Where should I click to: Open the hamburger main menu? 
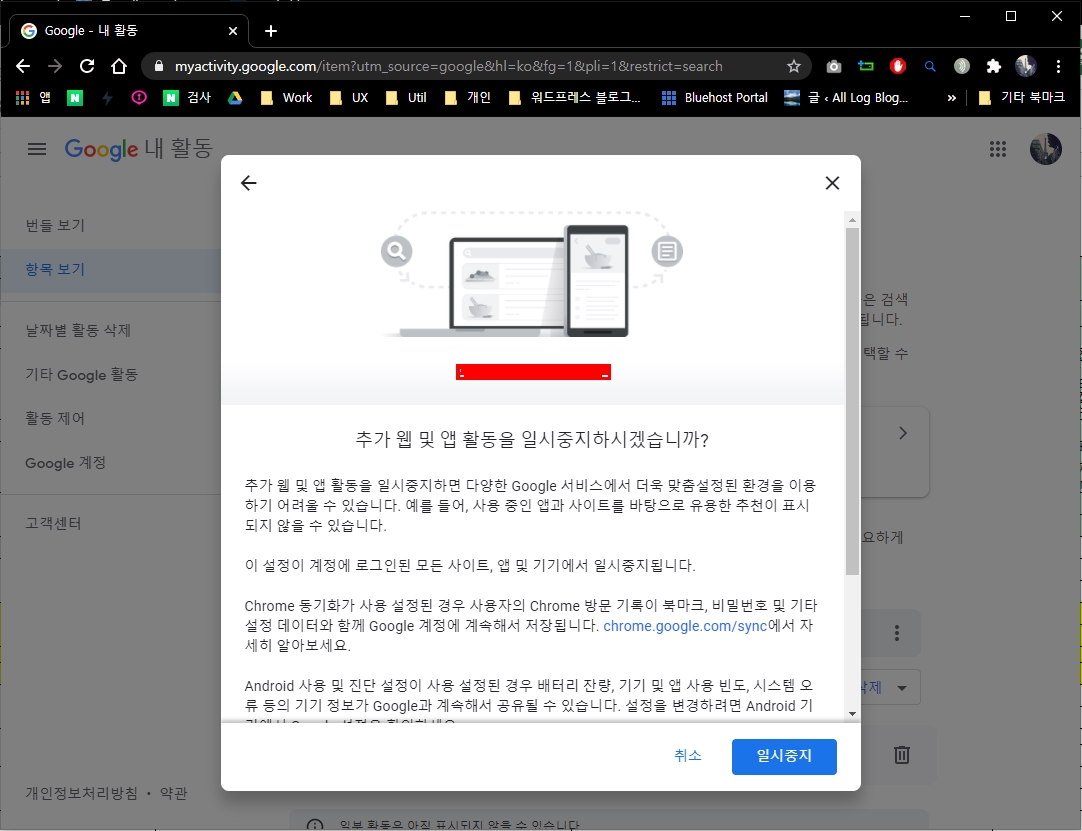[37, 149]
